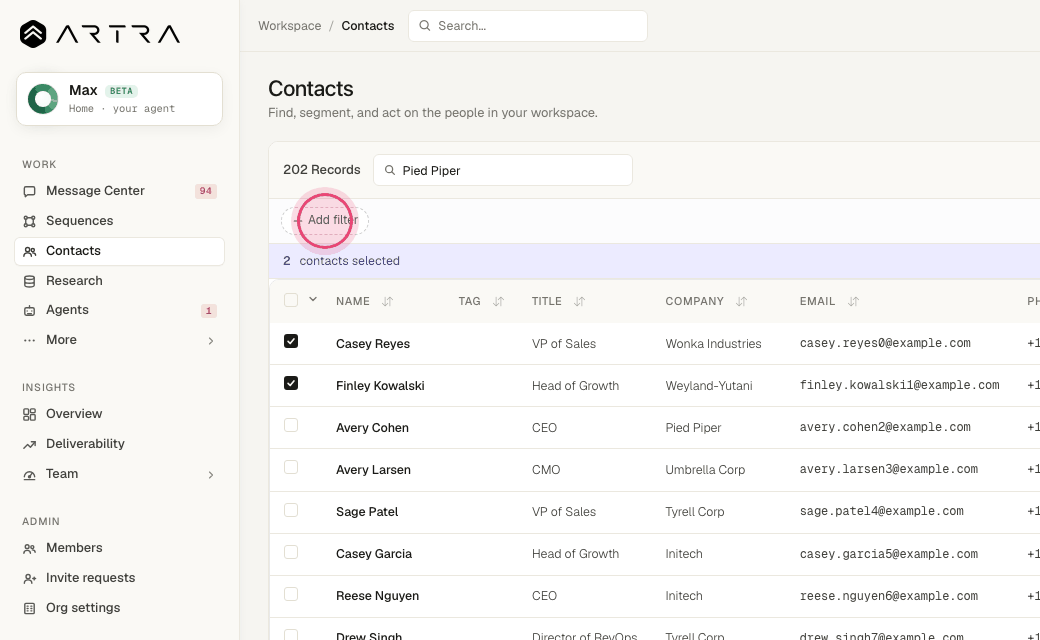This screenshot has height=640, width=1040.
Task: Uncheck Finley Kowalski row checkbox
Action: (291, 383)
